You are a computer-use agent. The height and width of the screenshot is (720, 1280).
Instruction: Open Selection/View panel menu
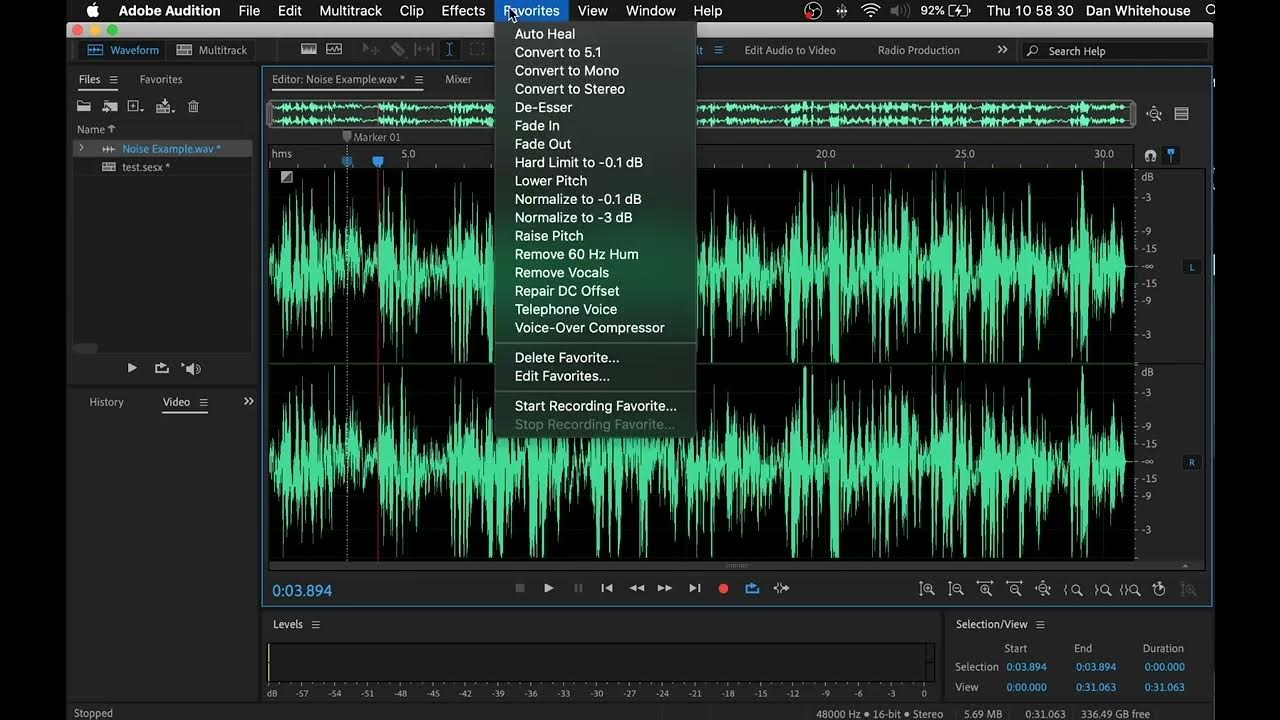tap(1040, 624)
